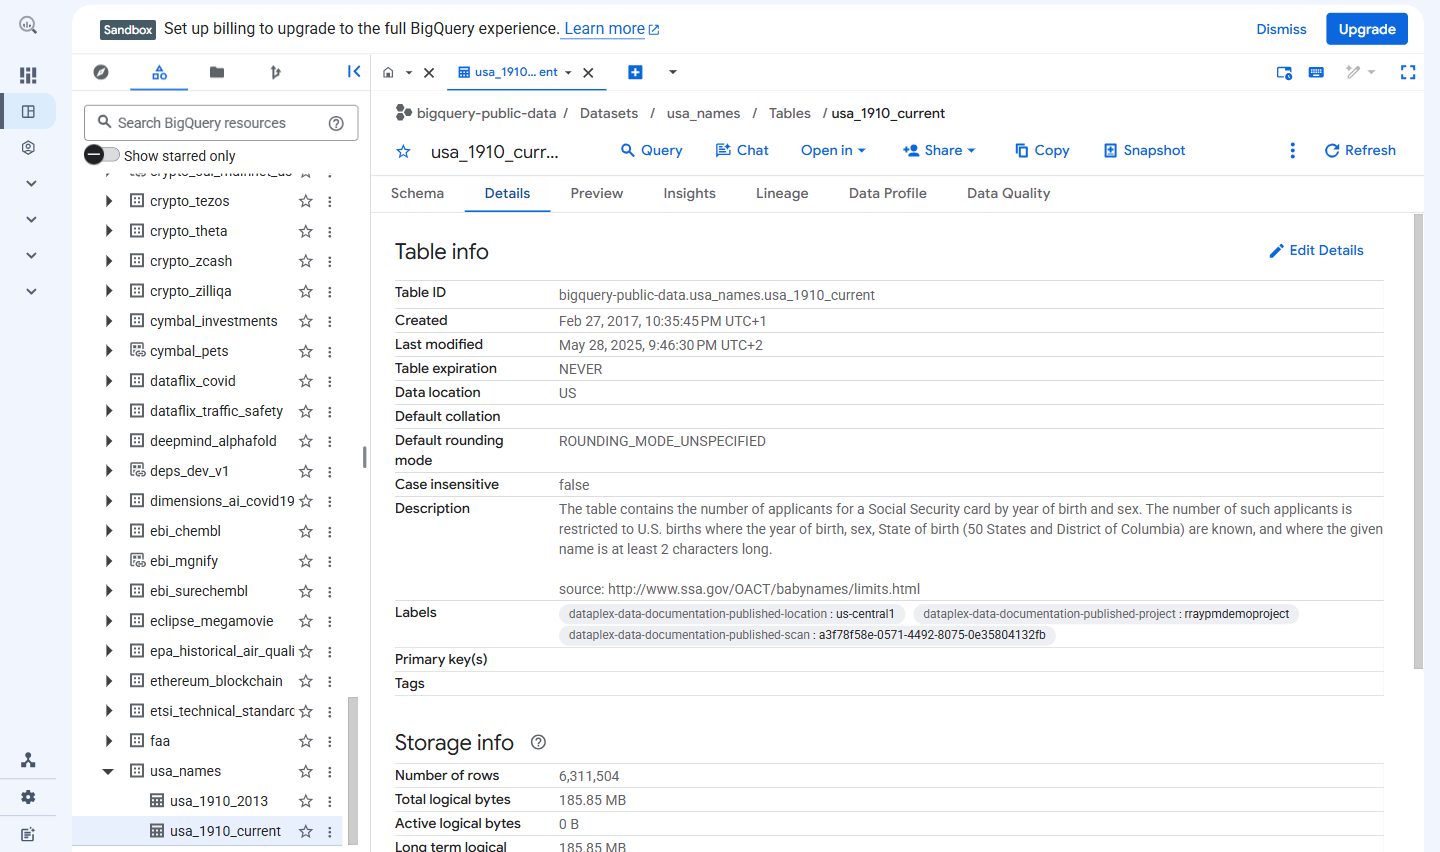The image size is (1440, 852).
Task: Switch to the Data Quality tab
Action: tap(1008, 193)
